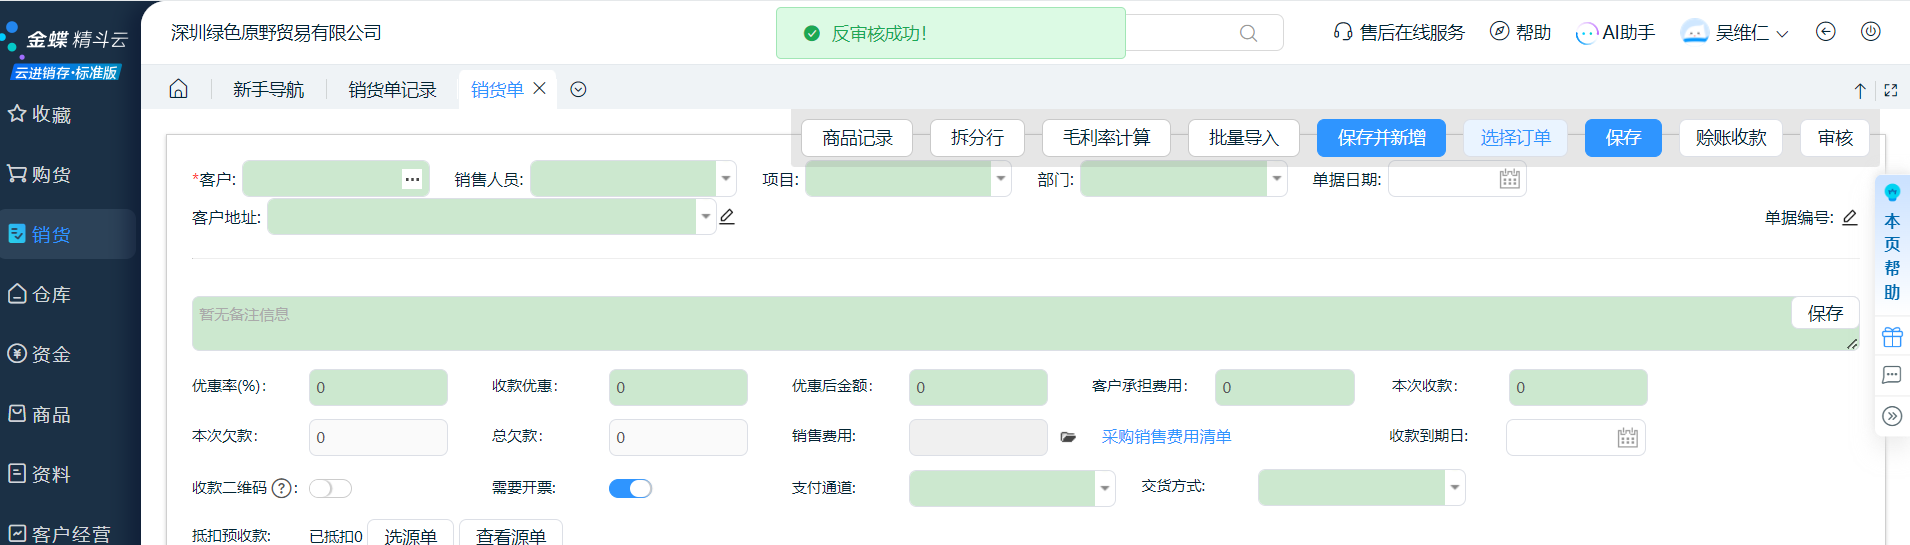This screenshot has width=1910, height=545.
Task: Toggle the payment QR code switch
Action: coord(330,488)
